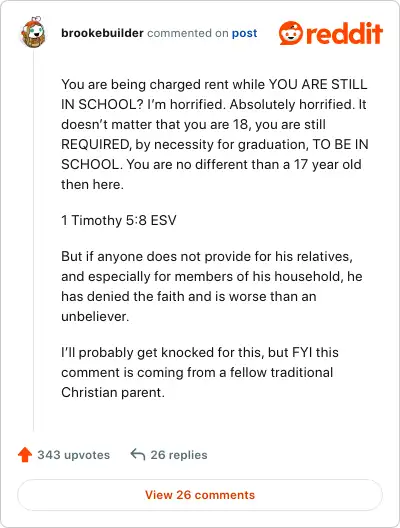The width and height of the screenshot is (400, 528).
Task: Click the reply arrow icon
Action: point(138,455)
